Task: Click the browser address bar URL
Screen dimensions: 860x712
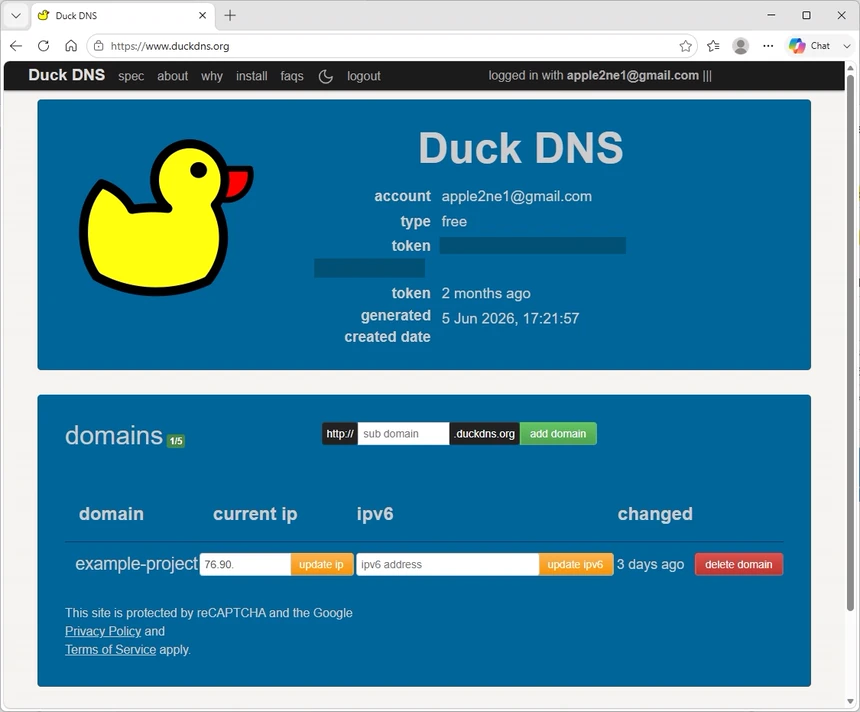Action: click(x=170, y=46)
